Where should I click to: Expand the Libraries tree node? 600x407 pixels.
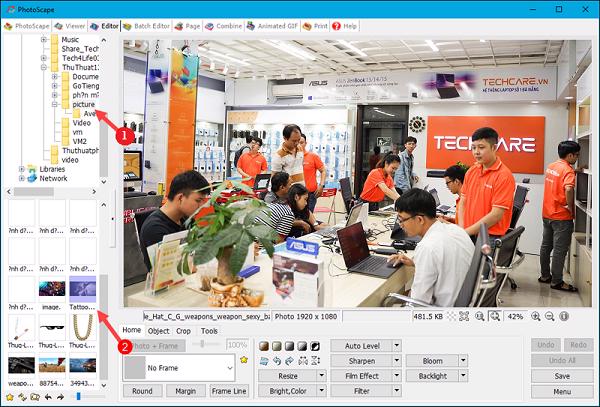click(22, 169)
